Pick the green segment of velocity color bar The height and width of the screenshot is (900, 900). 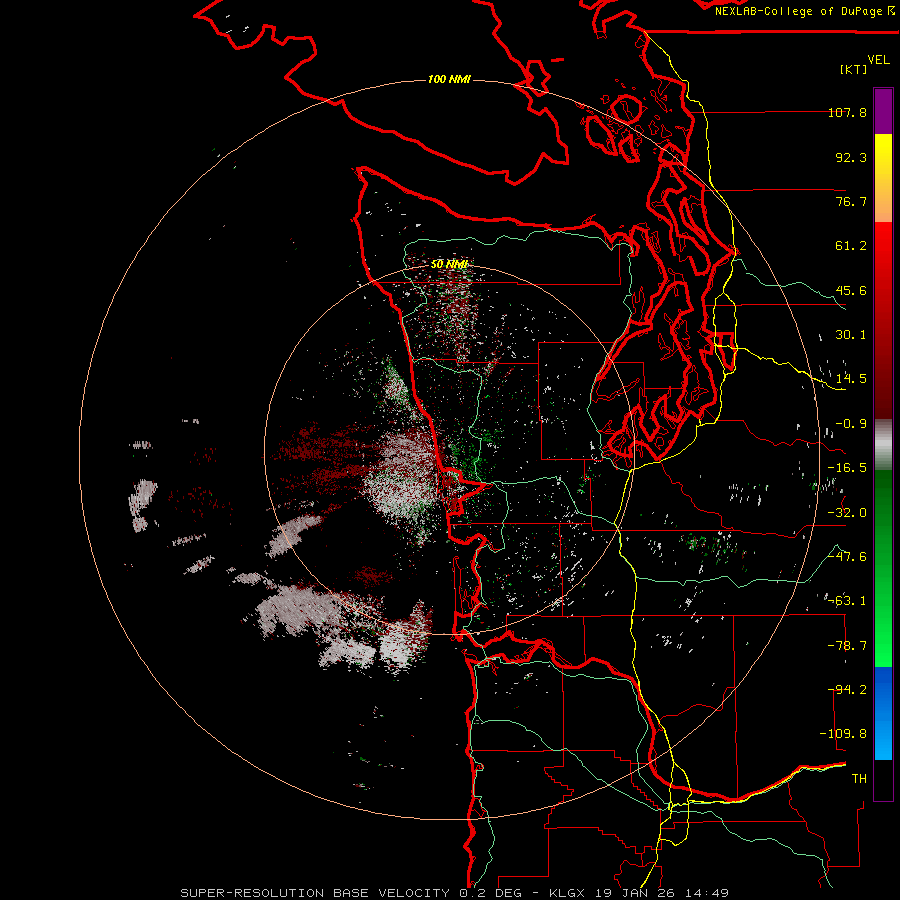[x=883, y=568]
